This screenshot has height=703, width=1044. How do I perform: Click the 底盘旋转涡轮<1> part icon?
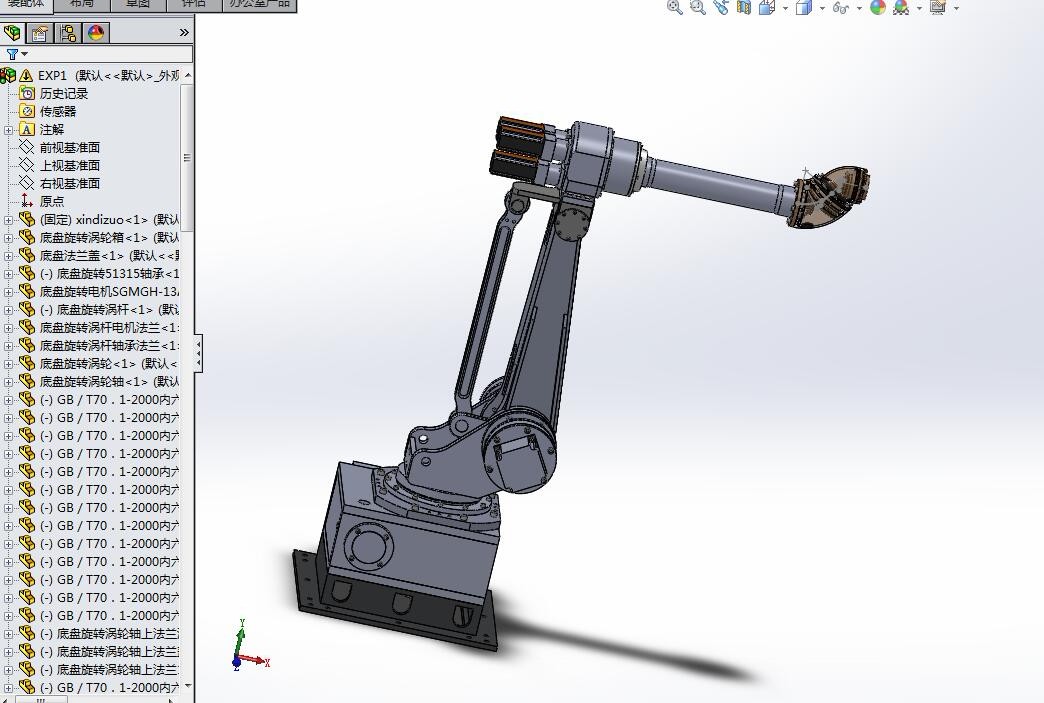point(27,363)
